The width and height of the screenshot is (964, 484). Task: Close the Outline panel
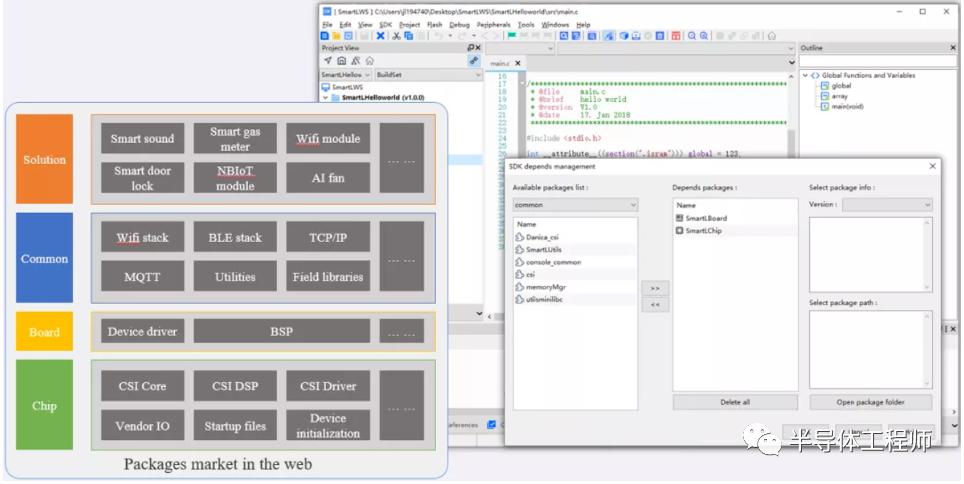954,47
